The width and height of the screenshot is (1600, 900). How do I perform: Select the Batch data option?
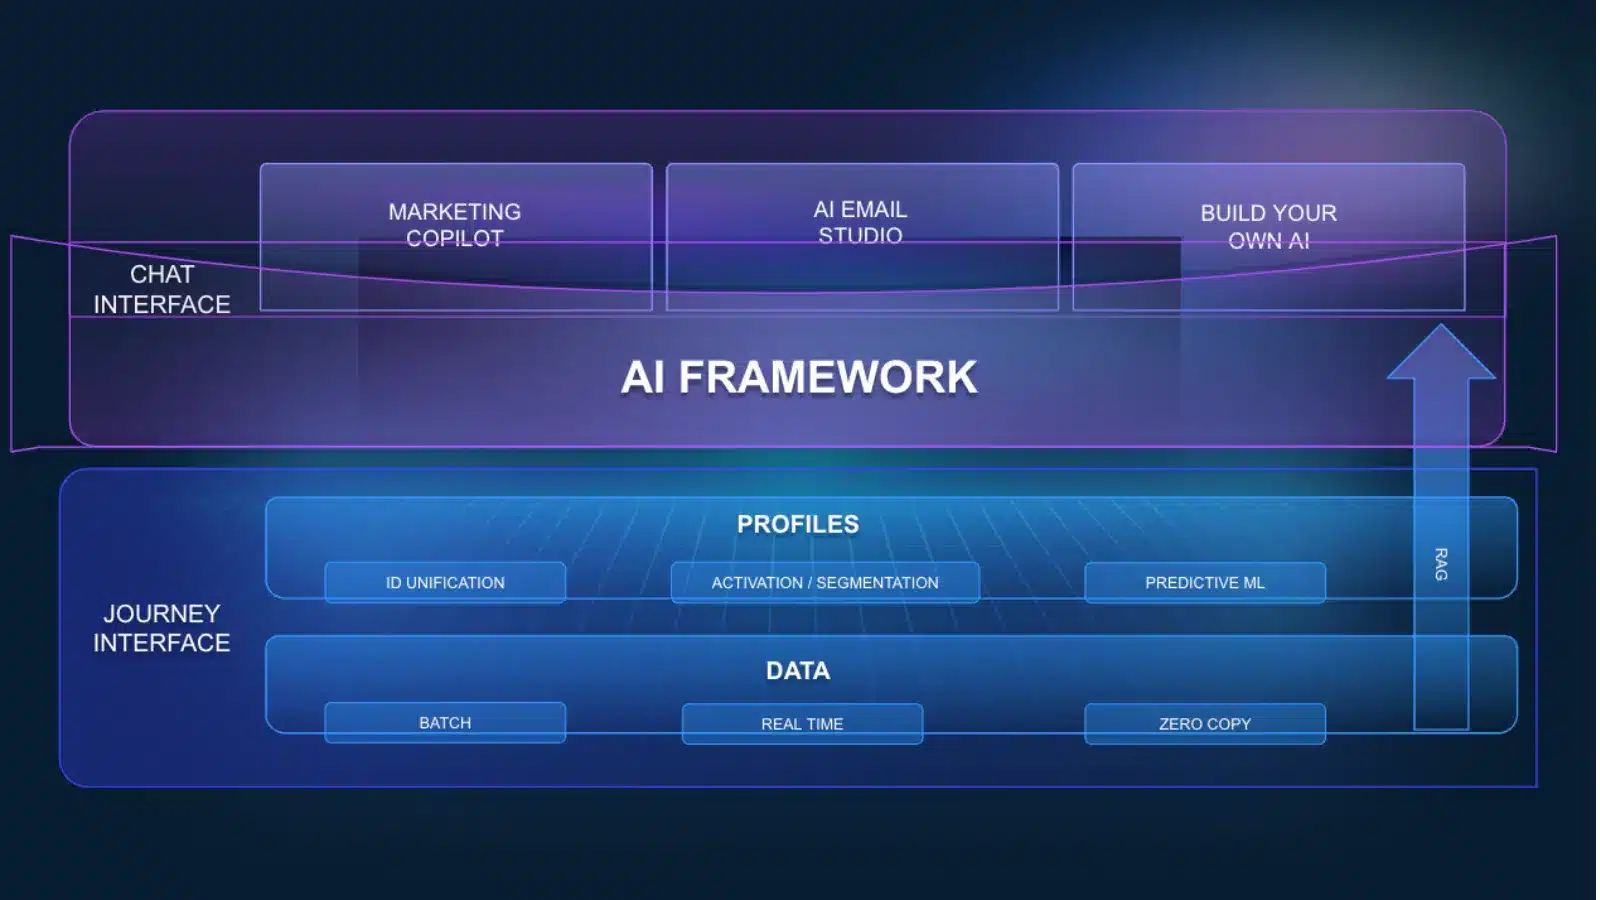(444, 721)
